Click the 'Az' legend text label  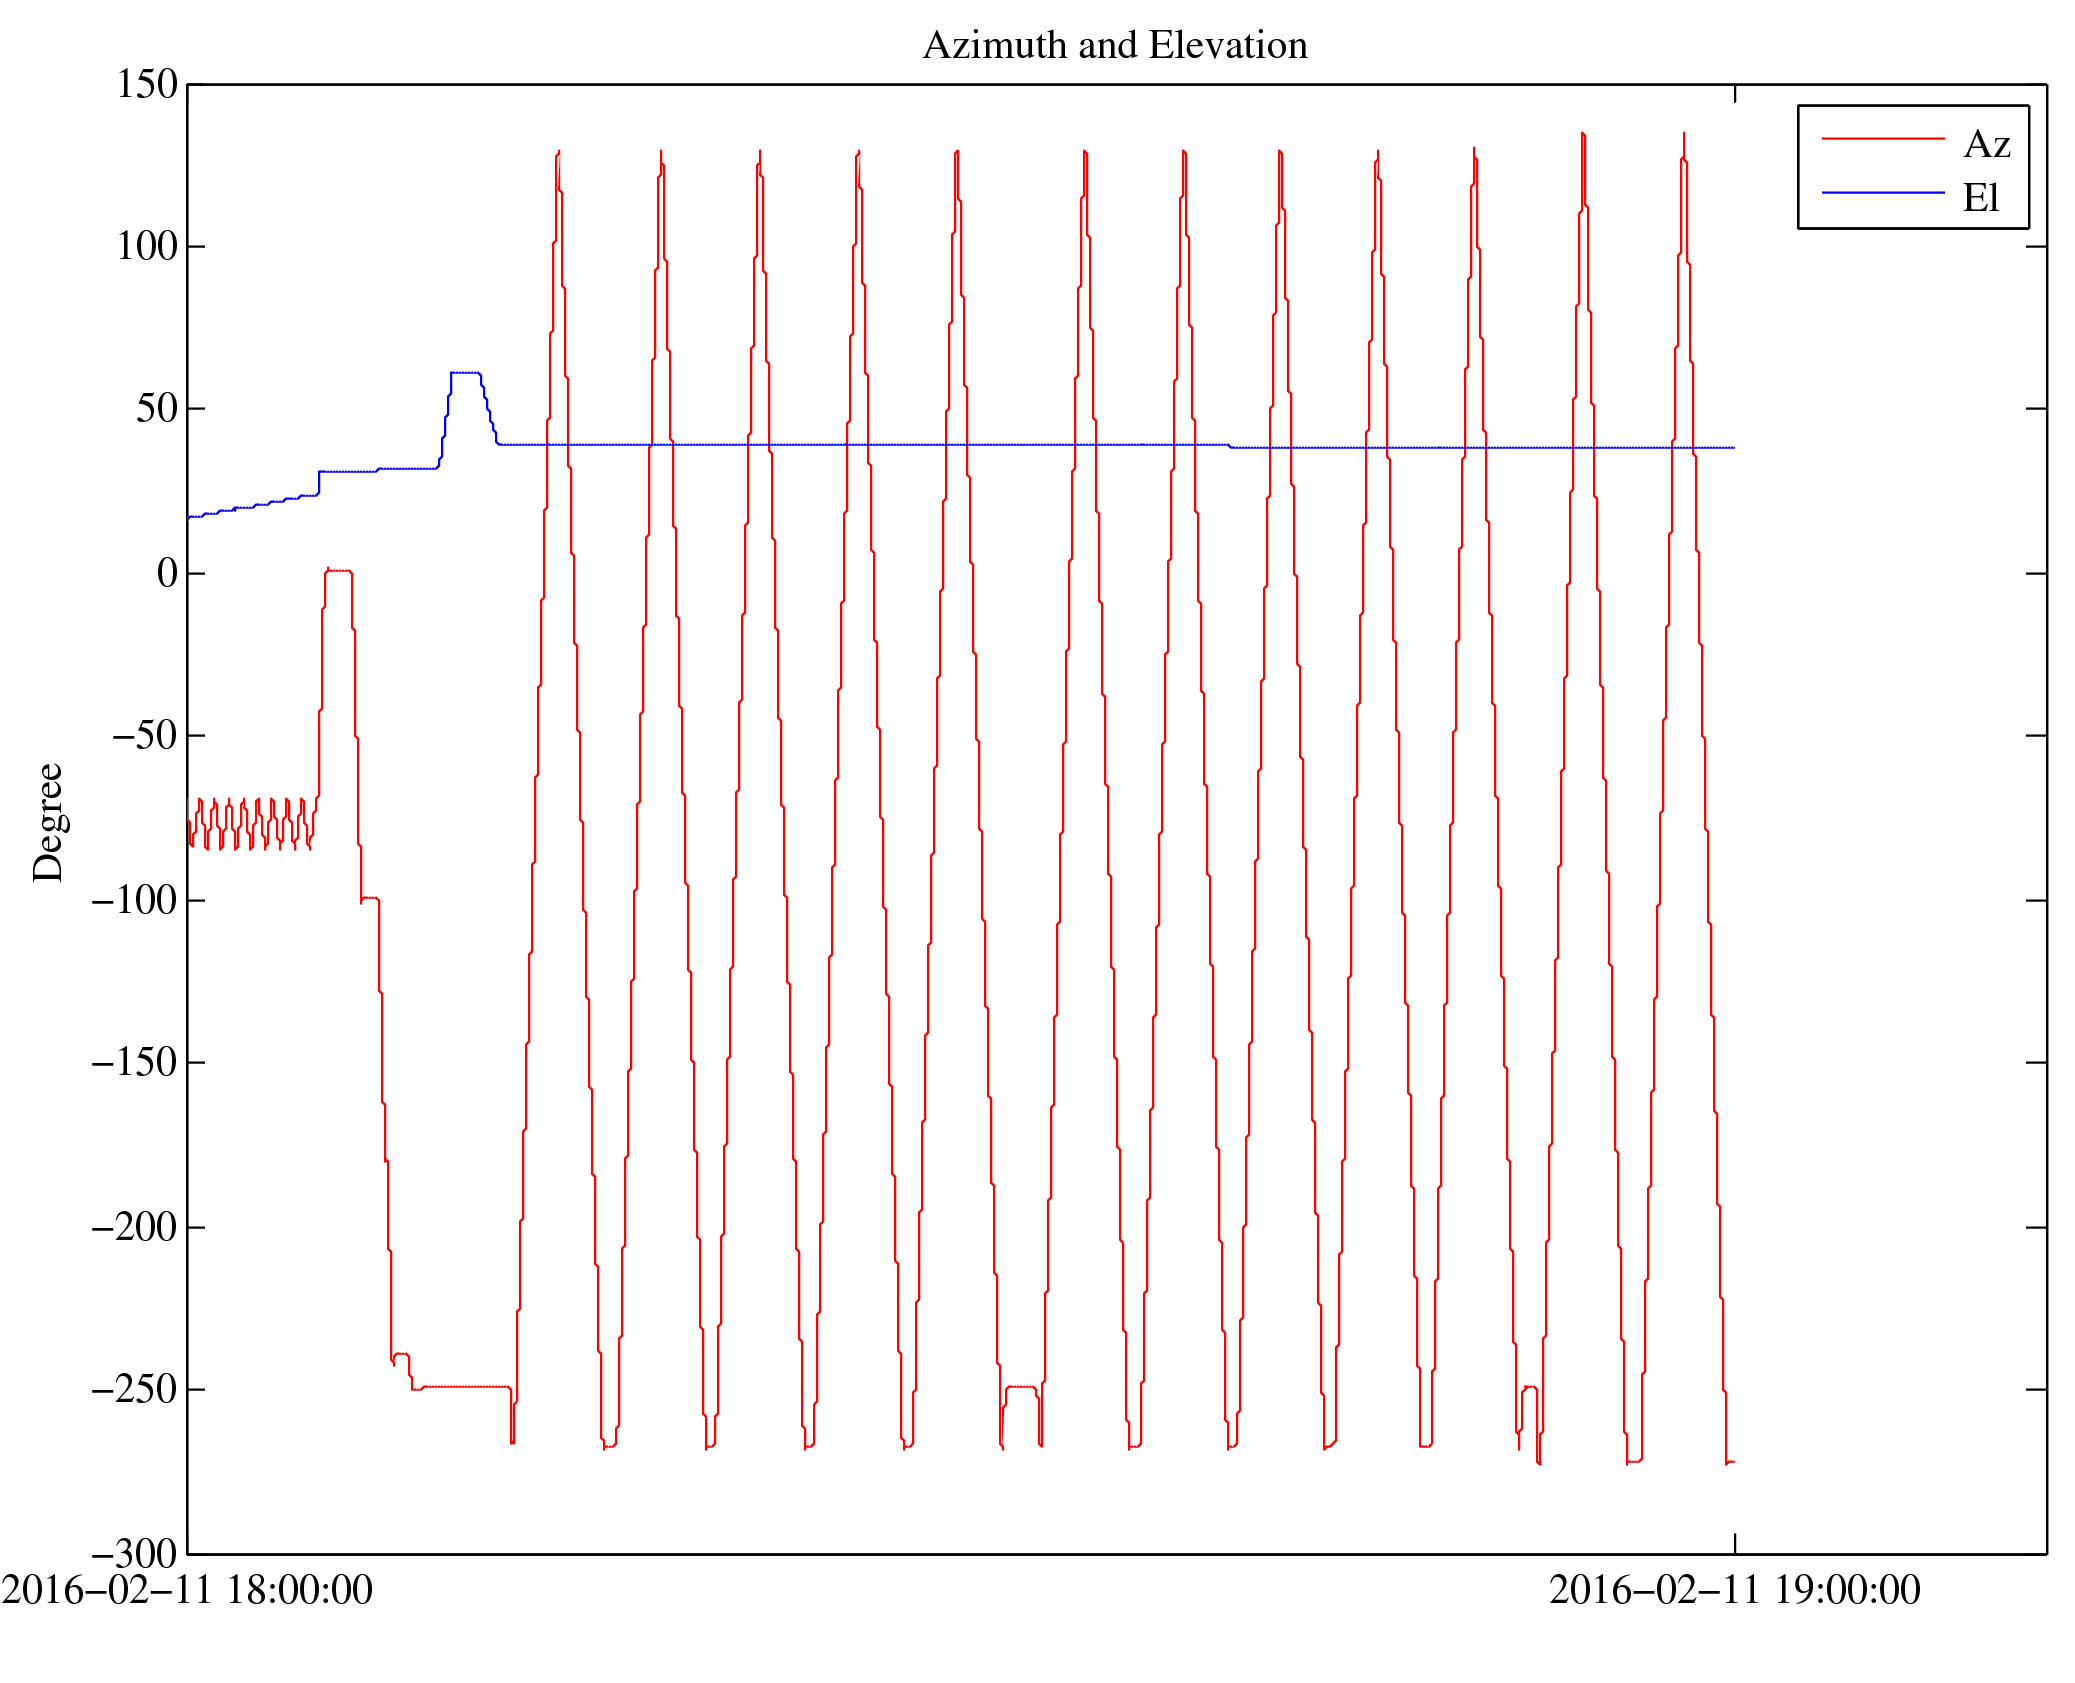(1986, 145)
